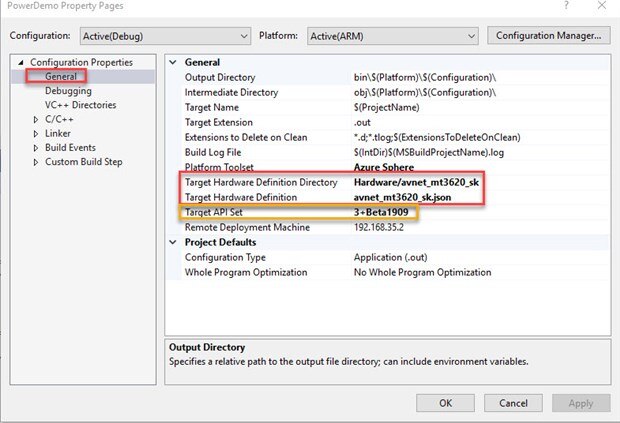Click the Application (.out) value
The width and height of the screenshot is (620, 423).
point(390,257)
